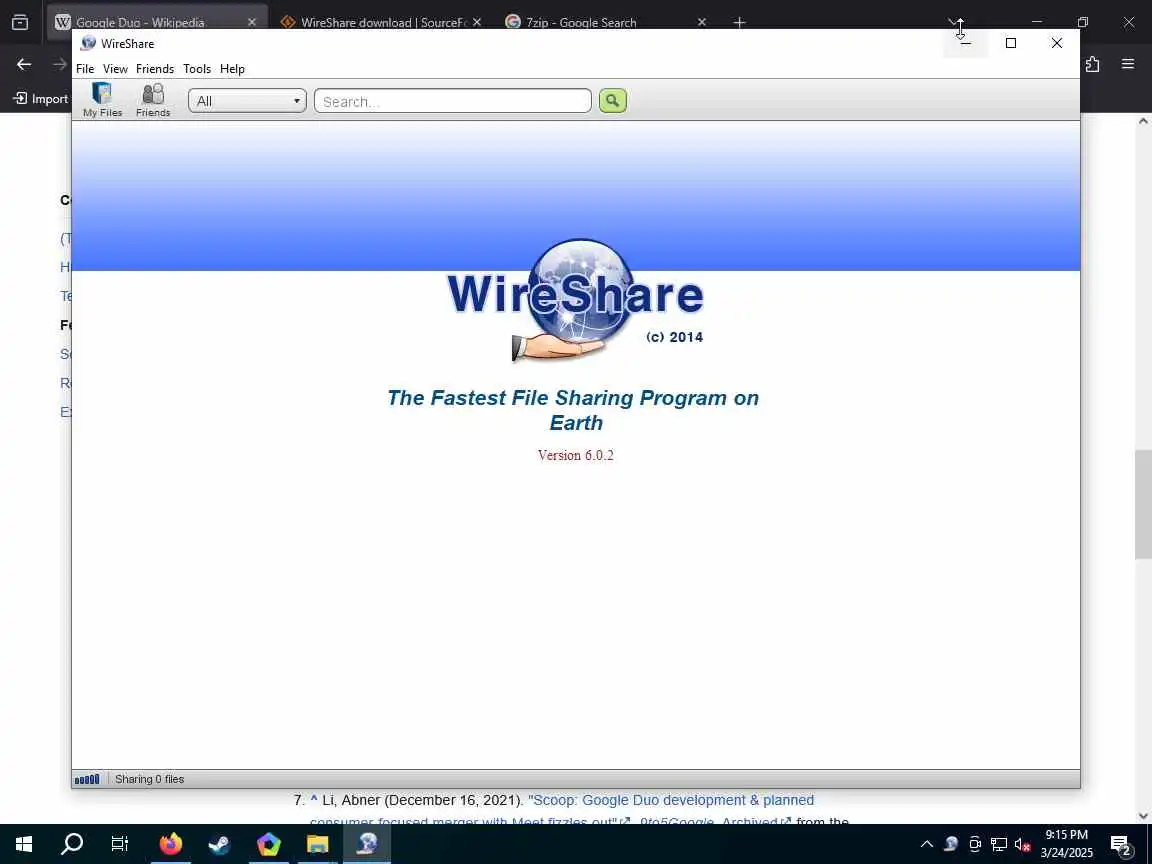Open Windows taskbar search
The image size is (1152, 864).
(x=72, y=843)
